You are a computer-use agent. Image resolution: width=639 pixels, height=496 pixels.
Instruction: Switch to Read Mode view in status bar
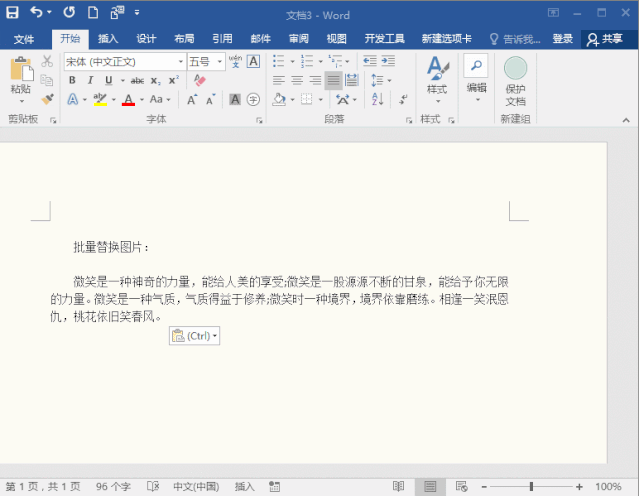pyautogui.click(x=398, y=486)
